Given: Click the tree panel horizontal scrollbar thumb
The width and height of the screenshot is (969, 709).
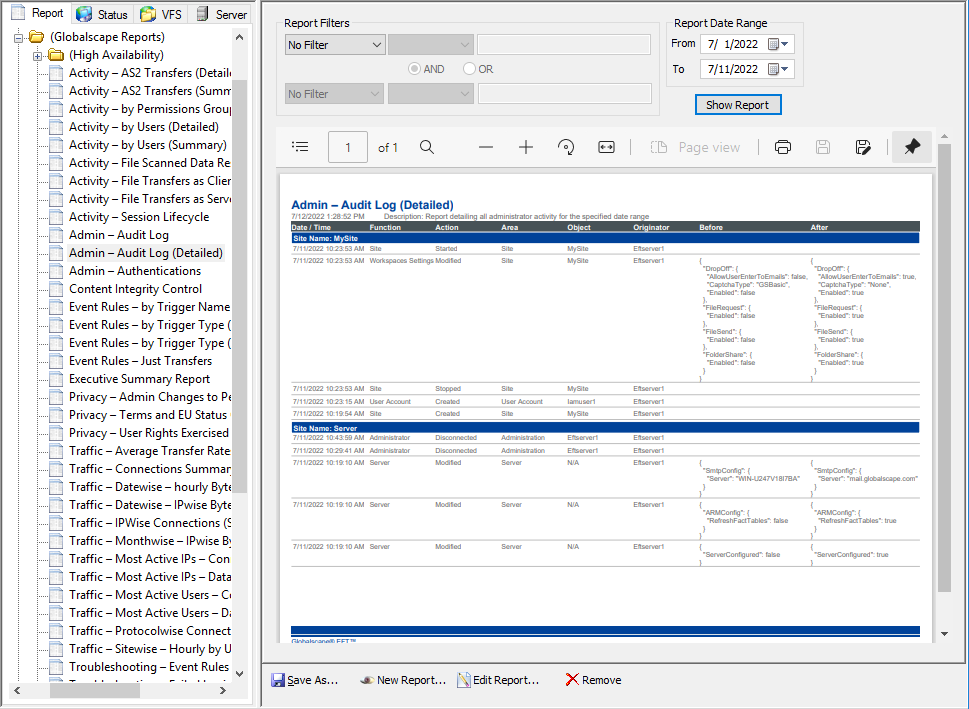Looking at the screenshot, I should 96,690.
